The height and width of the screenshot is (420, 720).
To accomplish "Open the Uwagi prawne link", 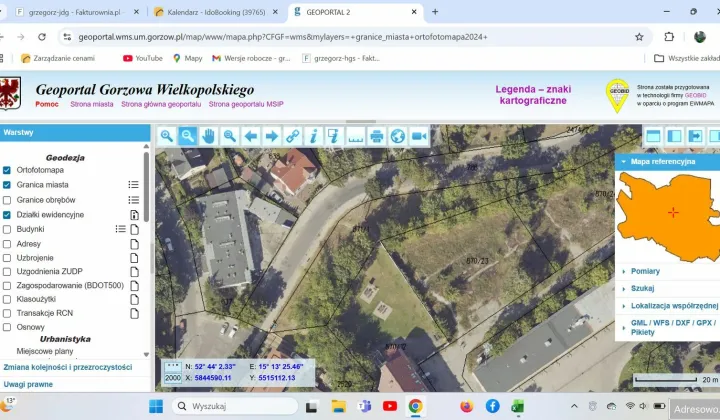I will [x=28, y=384].
